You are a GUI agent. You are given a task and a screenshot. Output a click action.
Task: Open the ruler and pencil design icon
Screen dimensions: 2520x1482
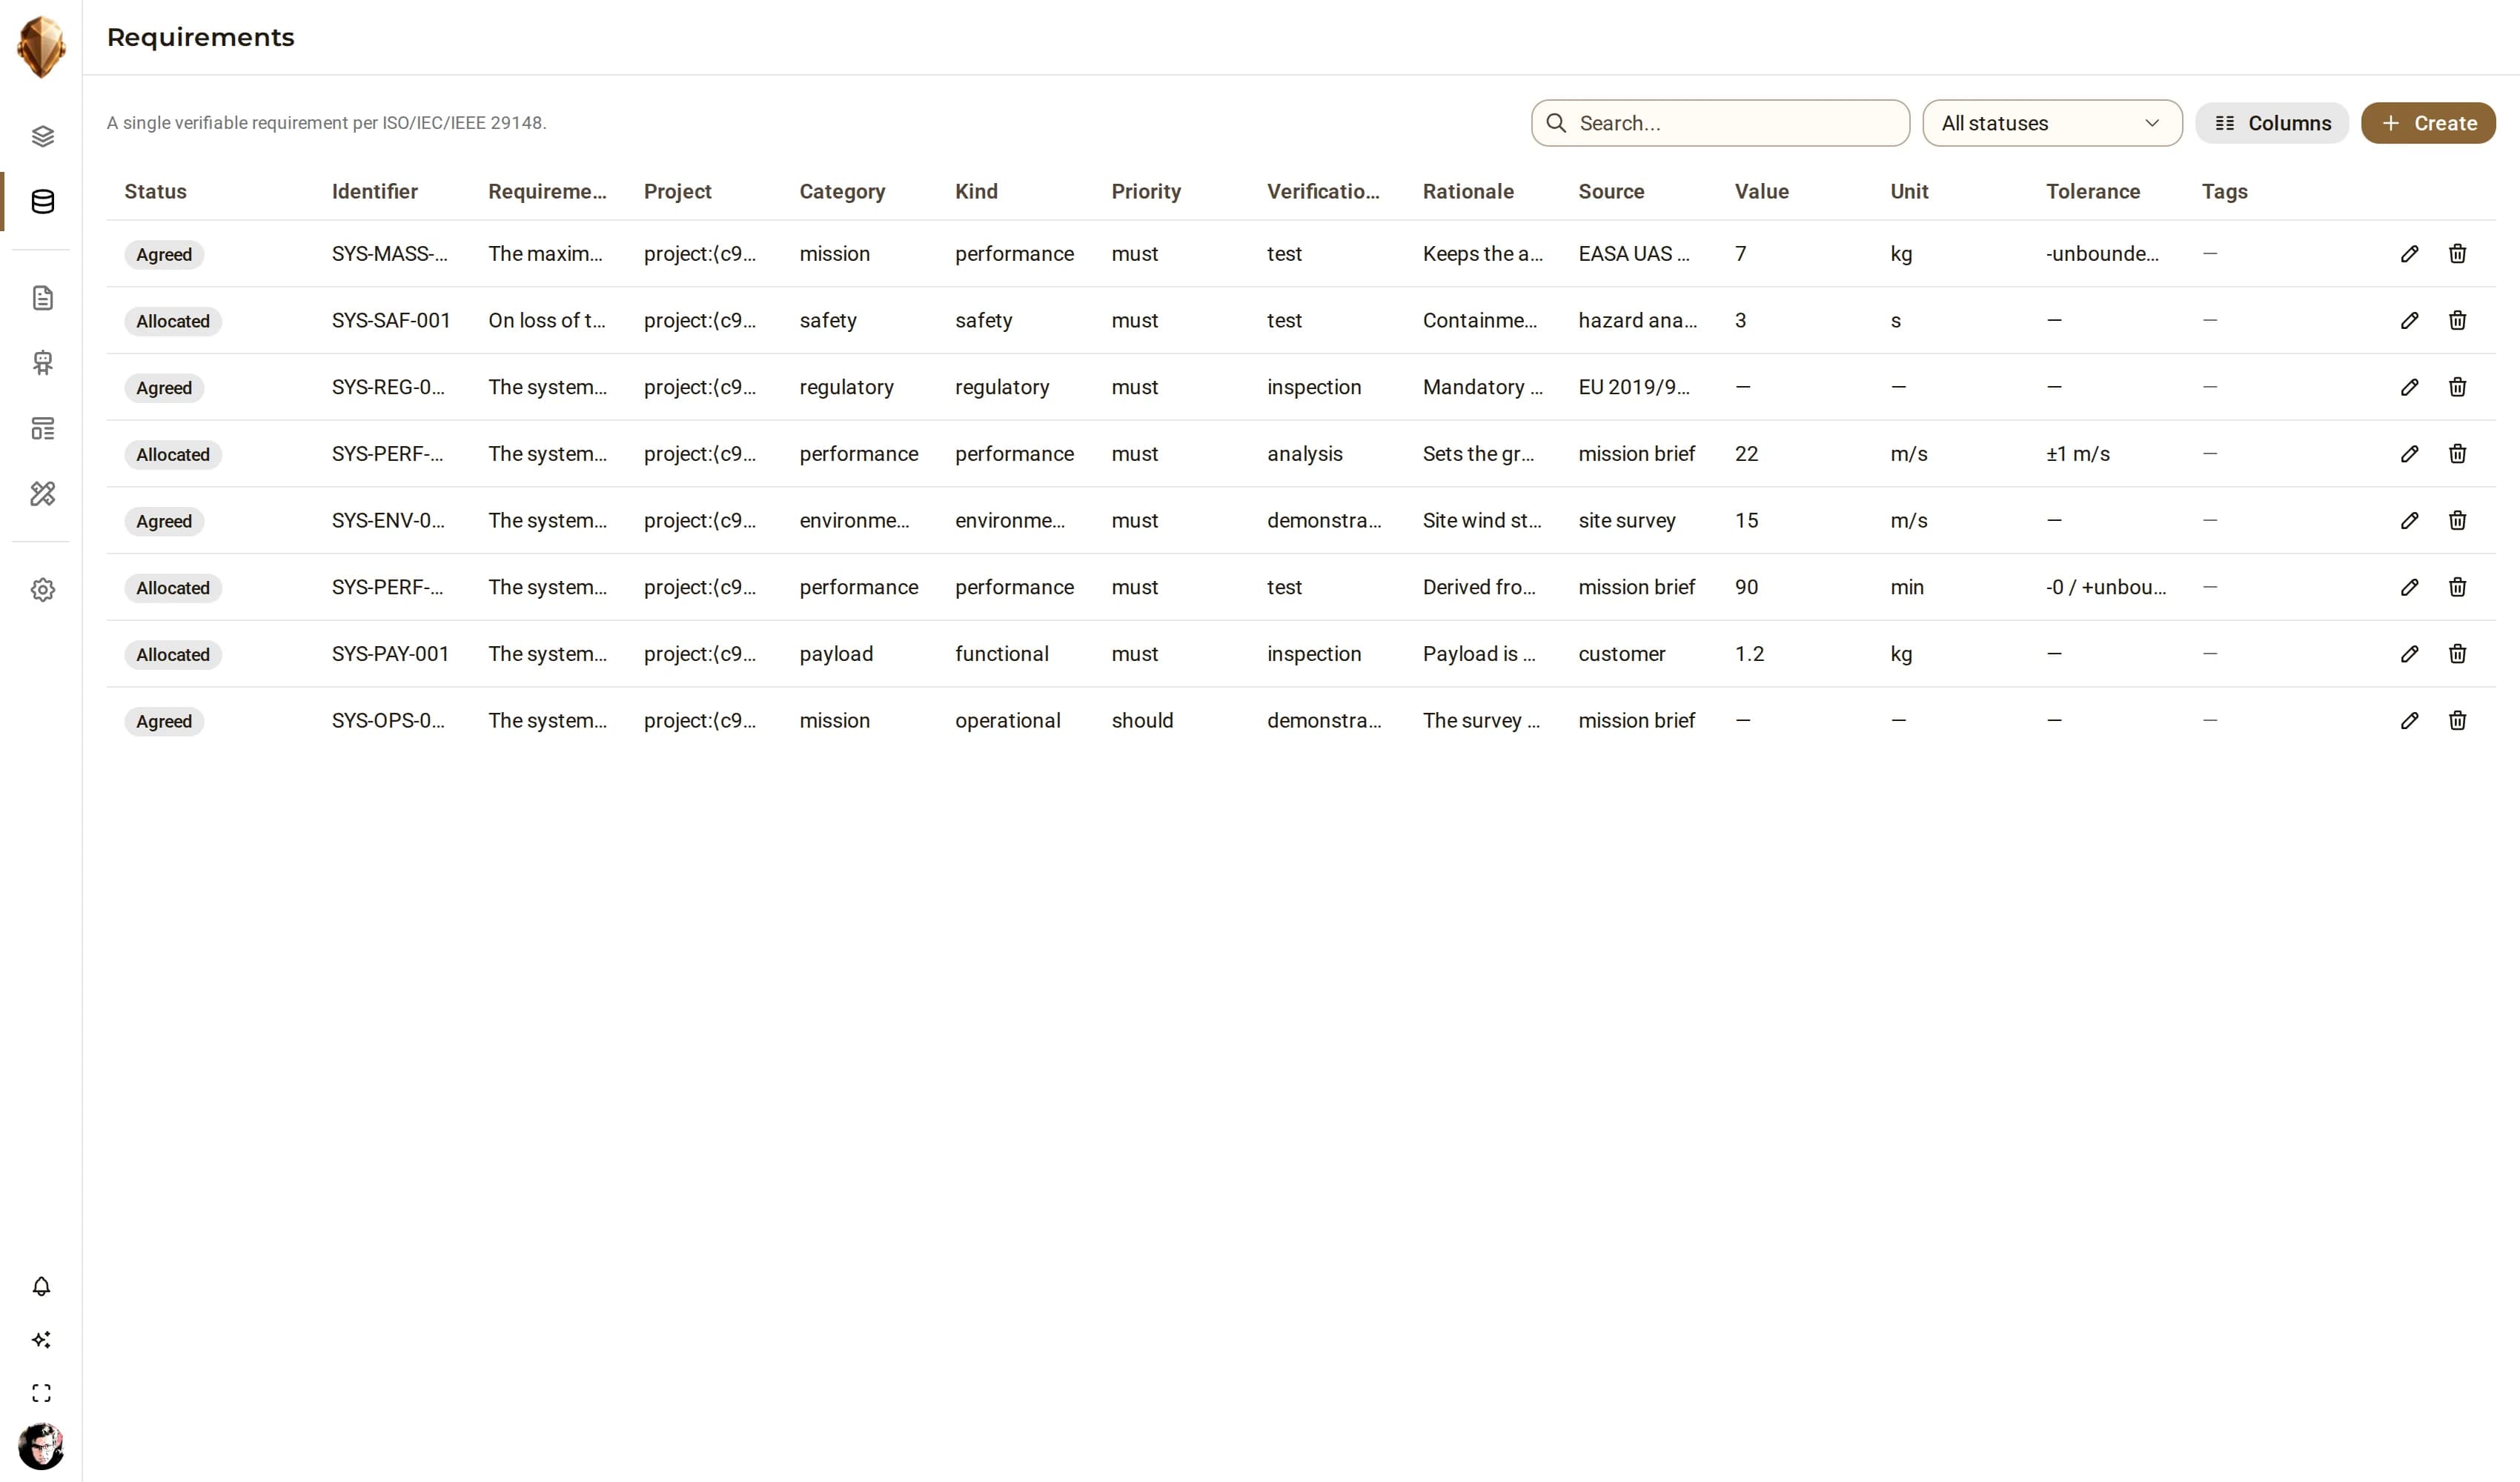(x=42, y=494)
